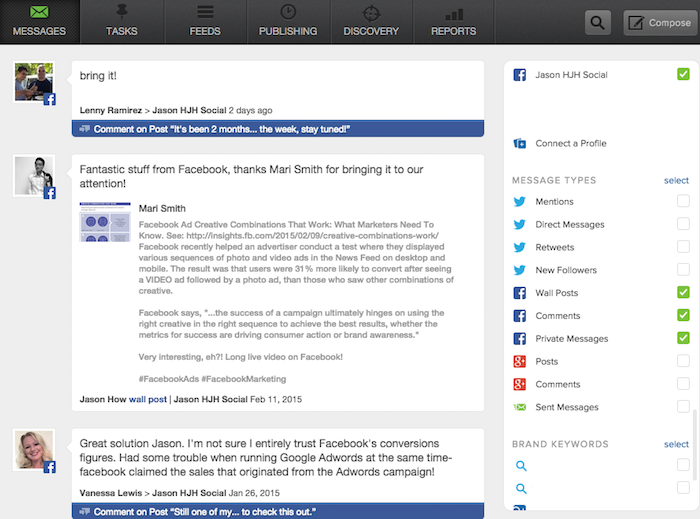The image size is (700, 519).
Task: Uncheck the Wall Posts checkbox
Action: click(x=683, y=292)
